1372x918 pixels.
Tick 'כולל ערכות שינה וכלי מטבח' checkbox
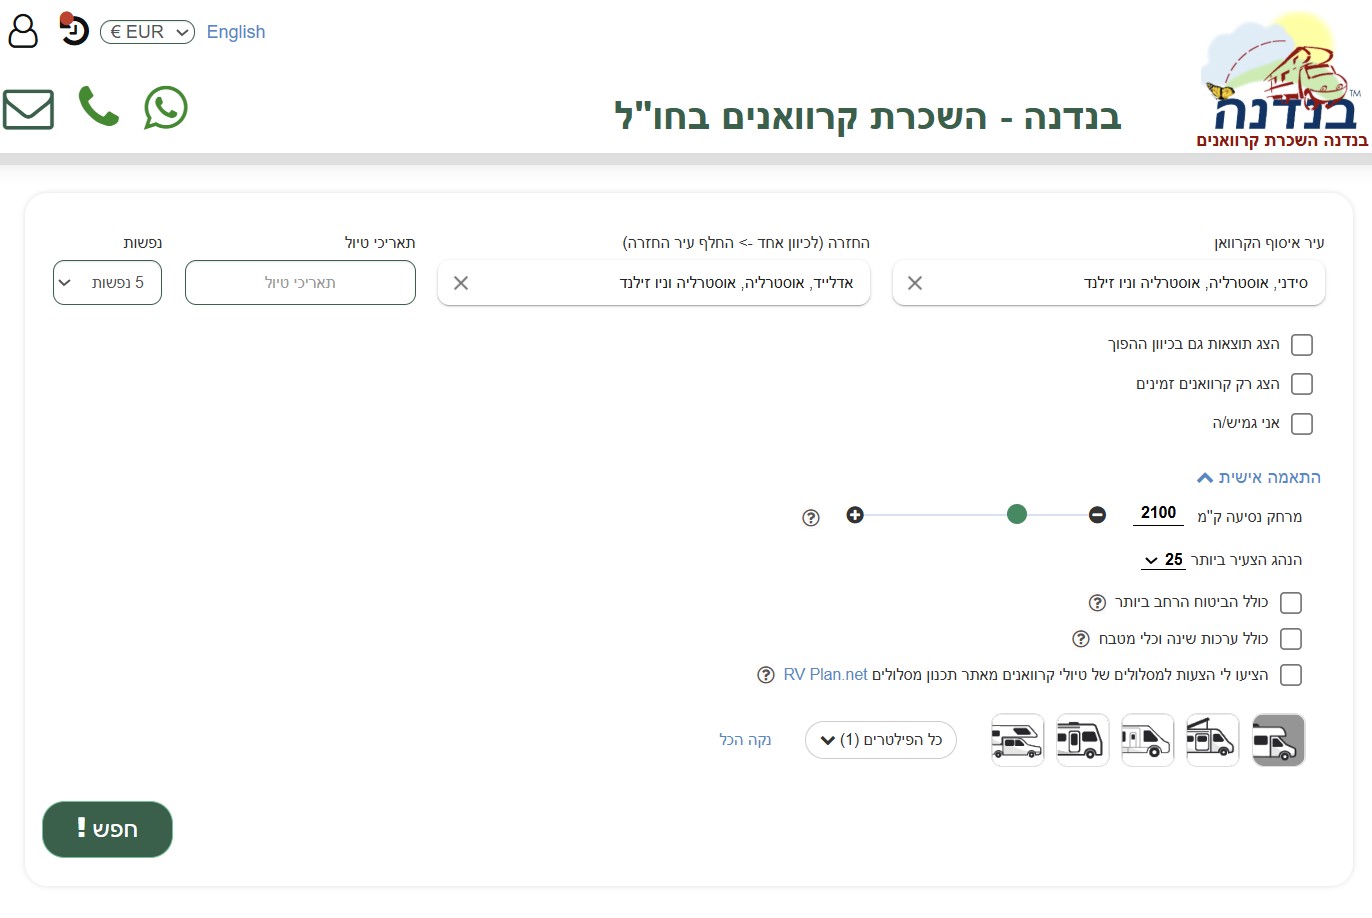click(1291, 639)
